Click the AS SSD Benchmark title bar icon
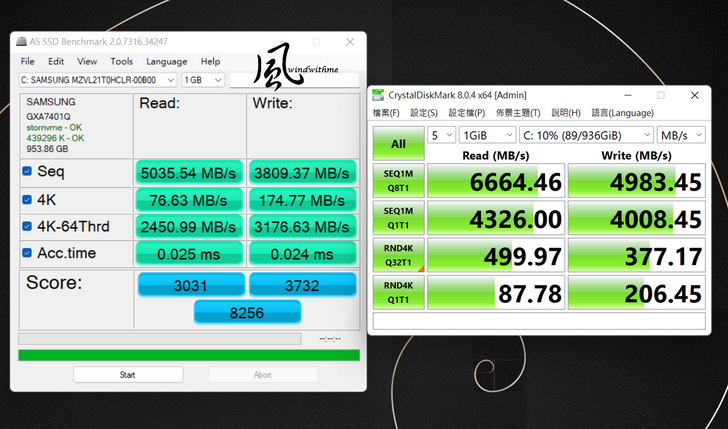This screenshot has height=429, width=728. pos(21,41)
